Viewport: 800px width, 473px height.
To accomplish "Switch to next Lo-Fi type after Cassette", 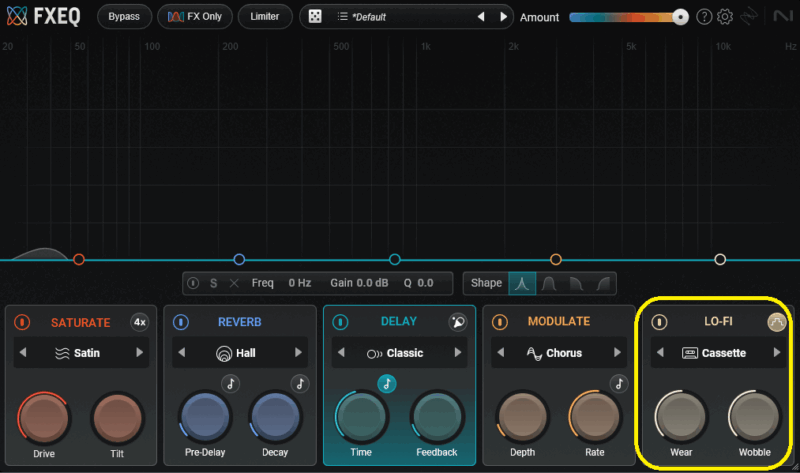I will tap(777, 353).
